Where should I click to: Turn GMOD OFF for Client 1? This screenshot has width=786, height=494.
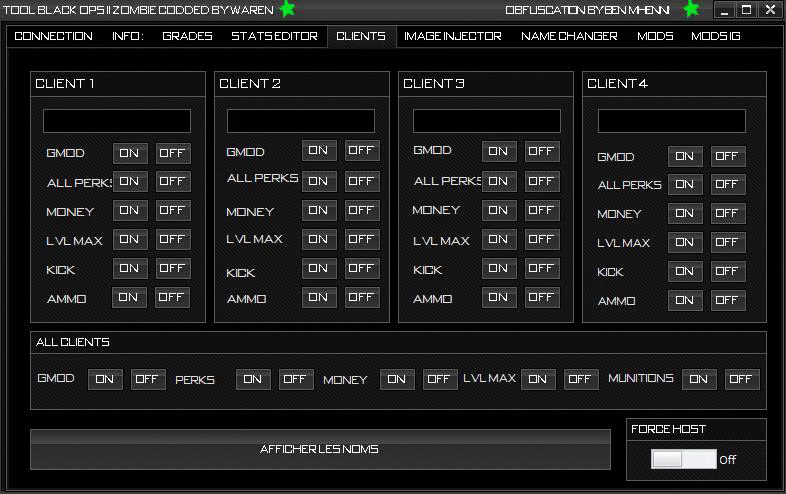pyautogui.click(x=173, y=153)
